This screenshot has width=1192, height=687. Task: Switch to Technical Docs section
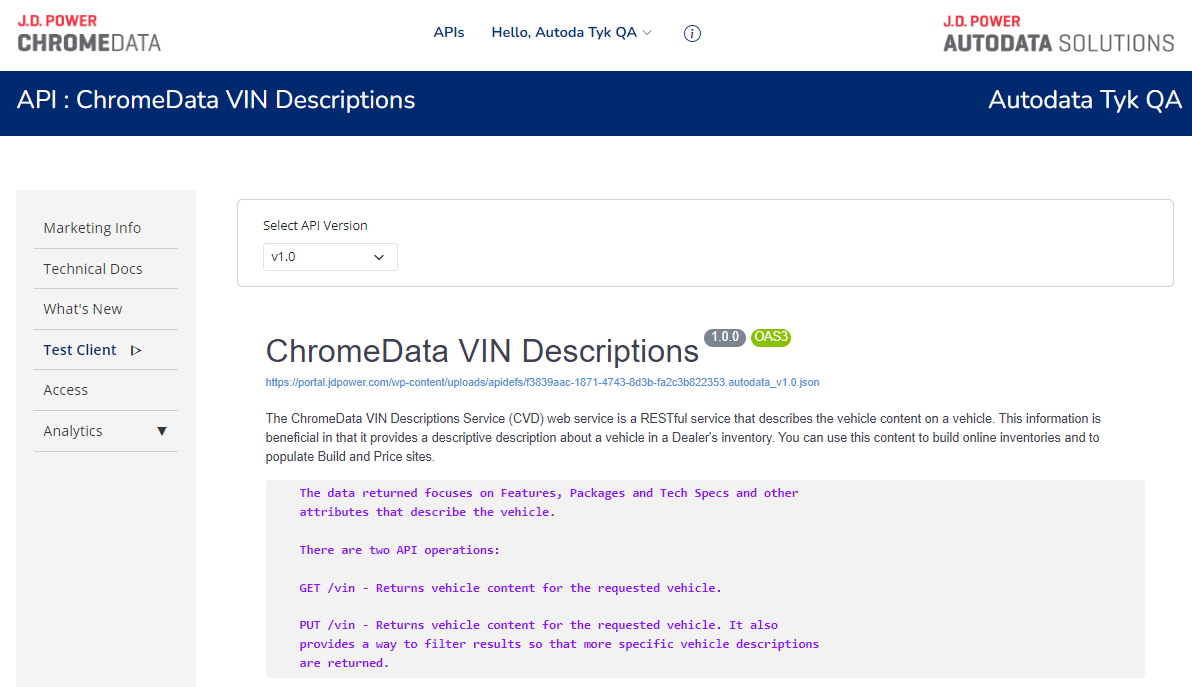[93, 269]
